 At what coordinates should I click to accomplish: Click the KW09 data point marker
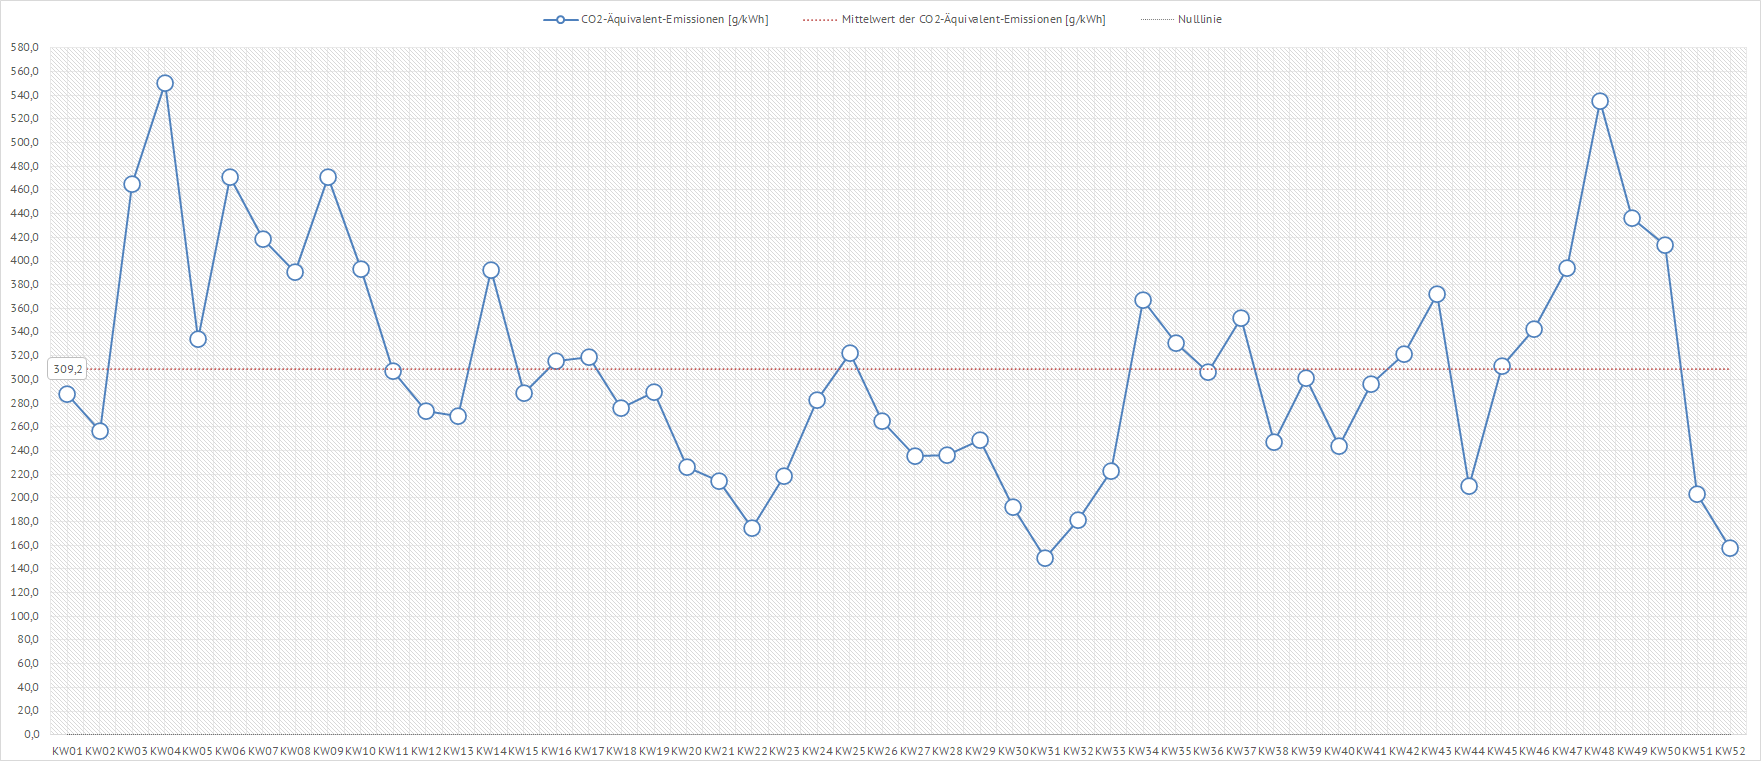(x=328, y=177)
